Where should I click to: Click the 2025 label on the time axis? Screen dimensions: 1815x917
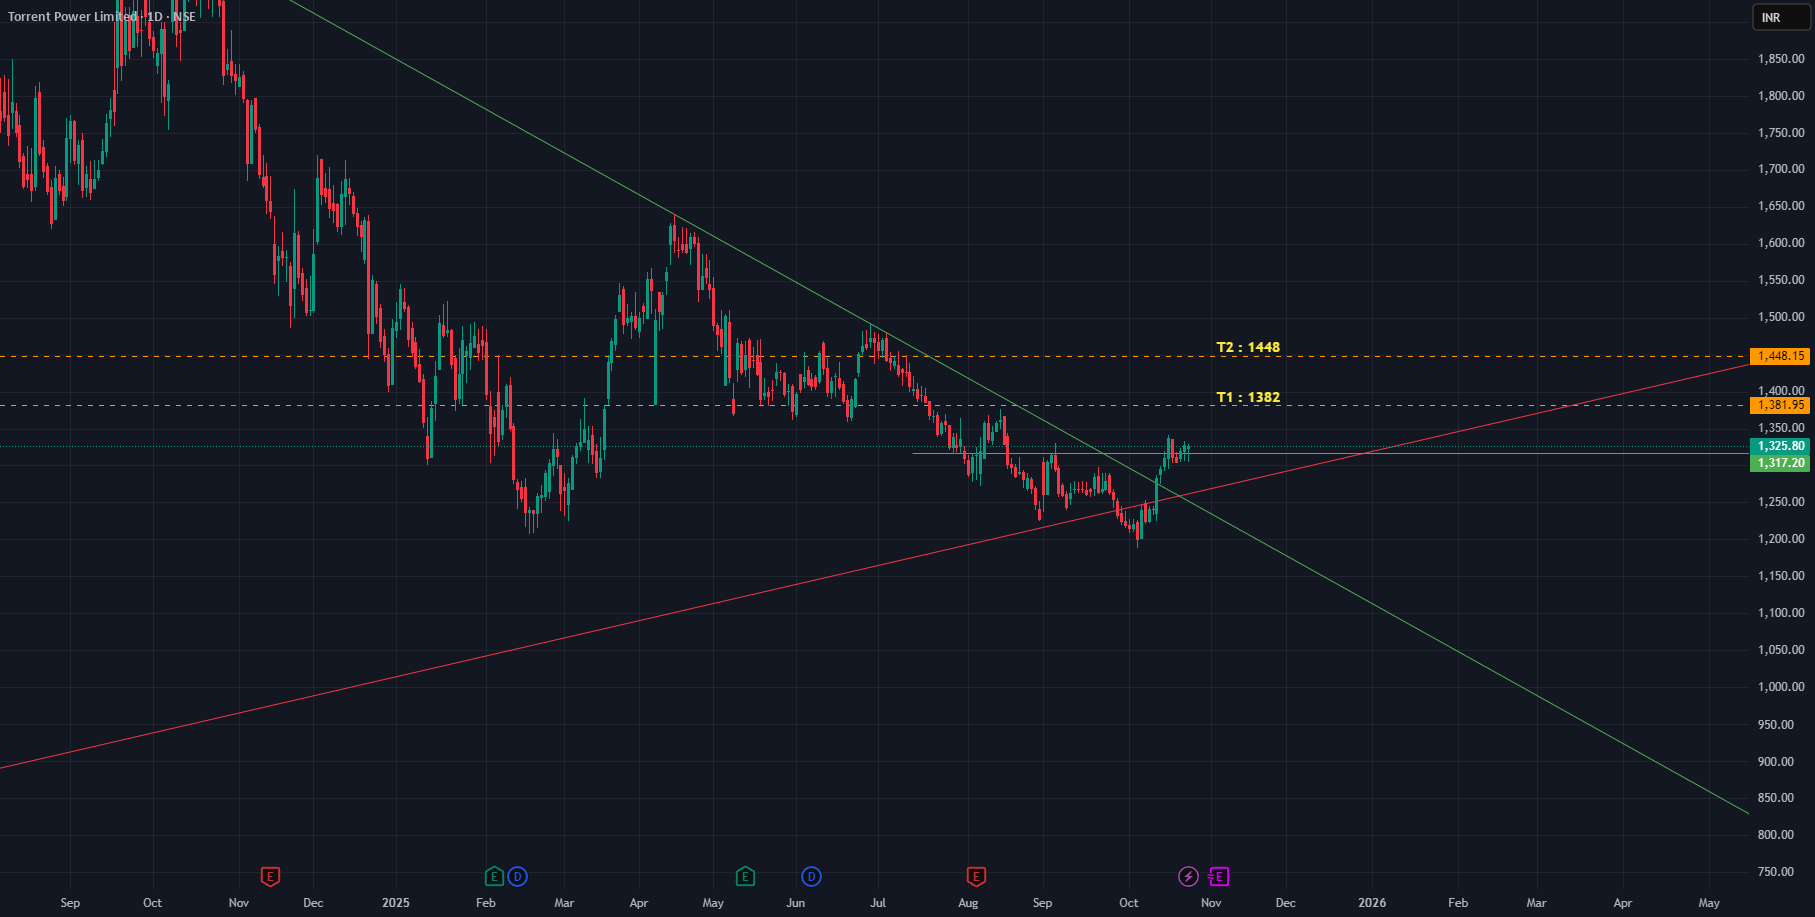(396, 903)
